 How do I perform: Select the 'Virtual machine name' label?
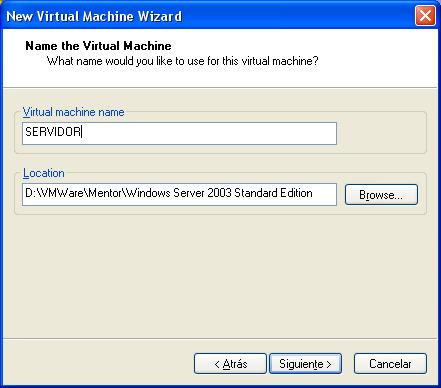click(x=73, y=112)
